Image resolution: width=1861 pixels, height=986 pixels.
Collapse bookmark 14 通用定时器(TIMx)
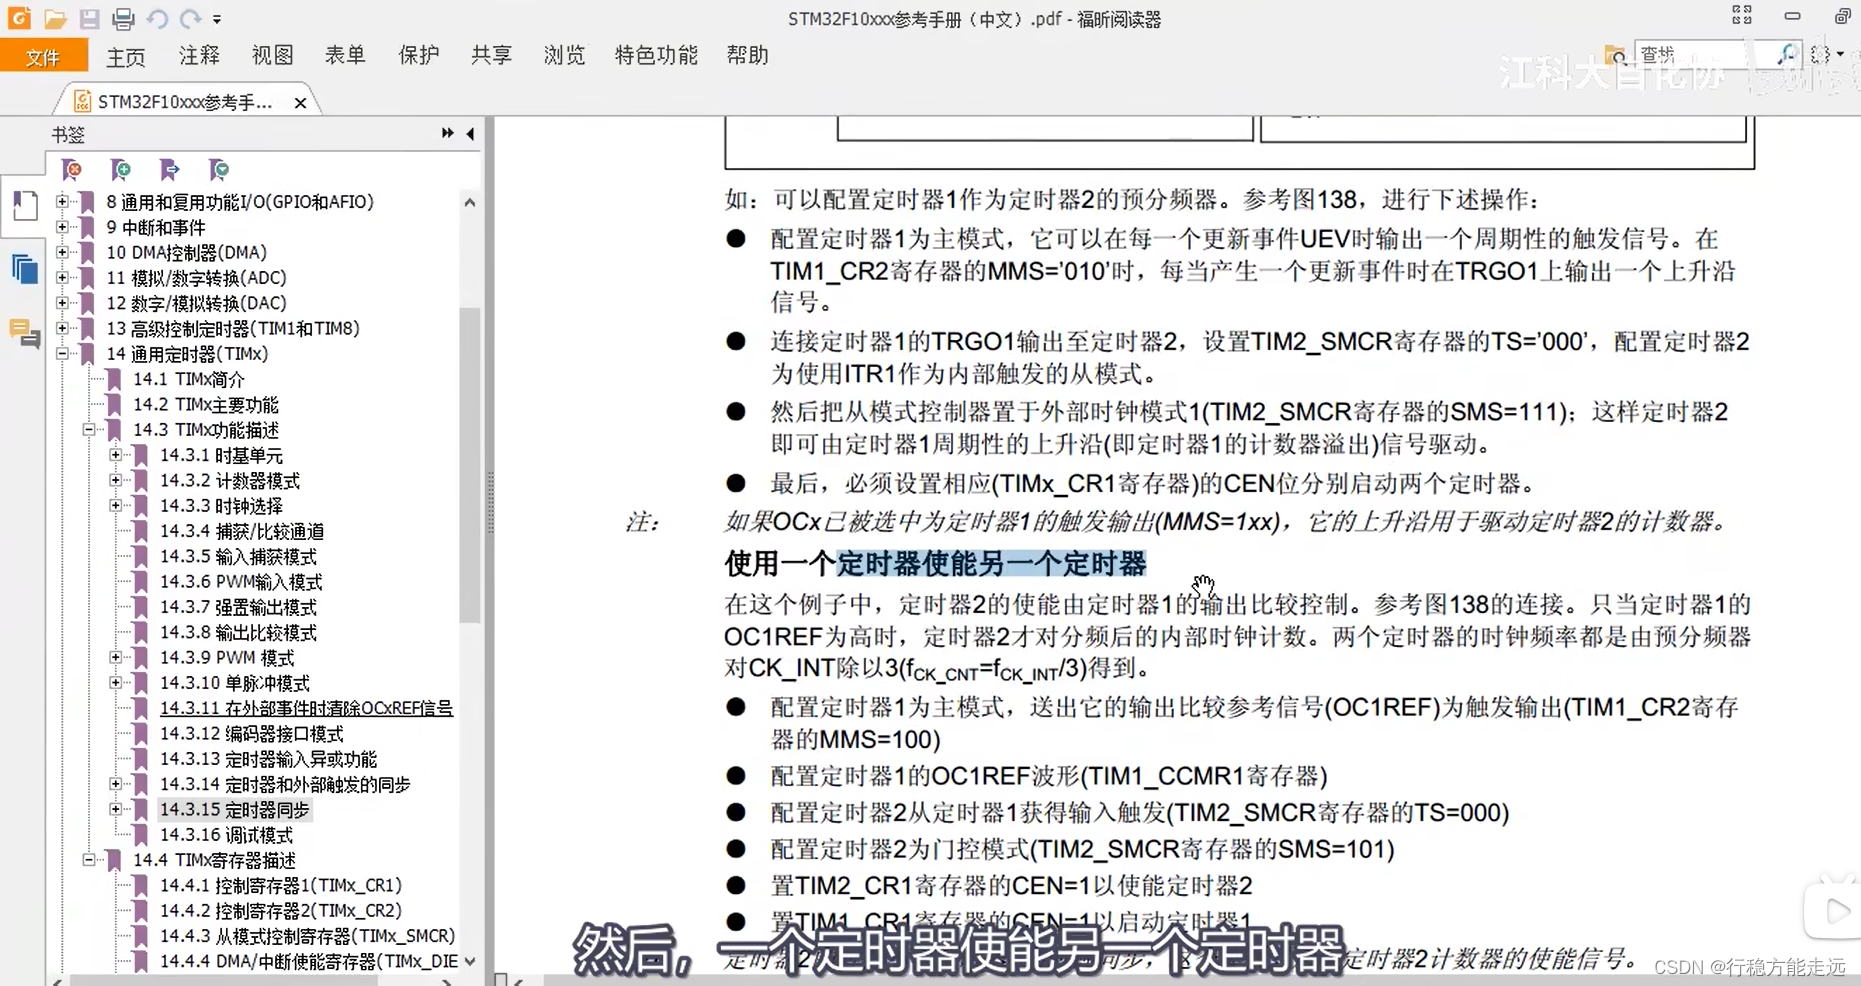coord(62,353)
